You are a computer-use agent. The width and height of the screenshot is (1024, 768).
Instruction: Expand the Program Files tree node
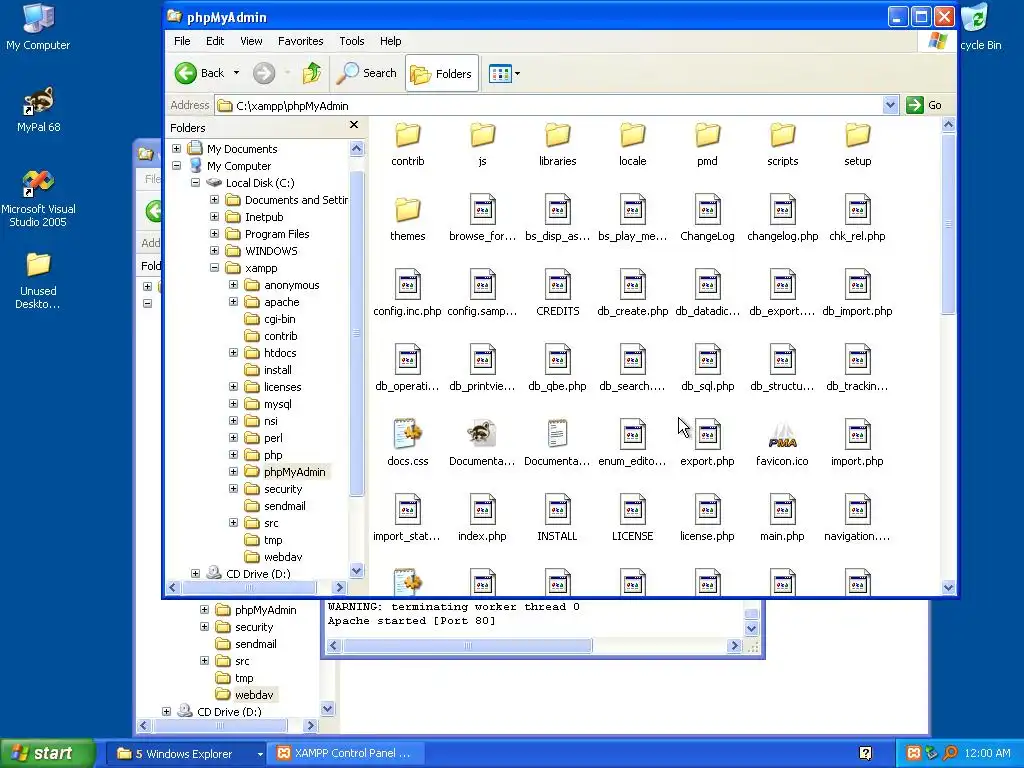click(214, 234)
